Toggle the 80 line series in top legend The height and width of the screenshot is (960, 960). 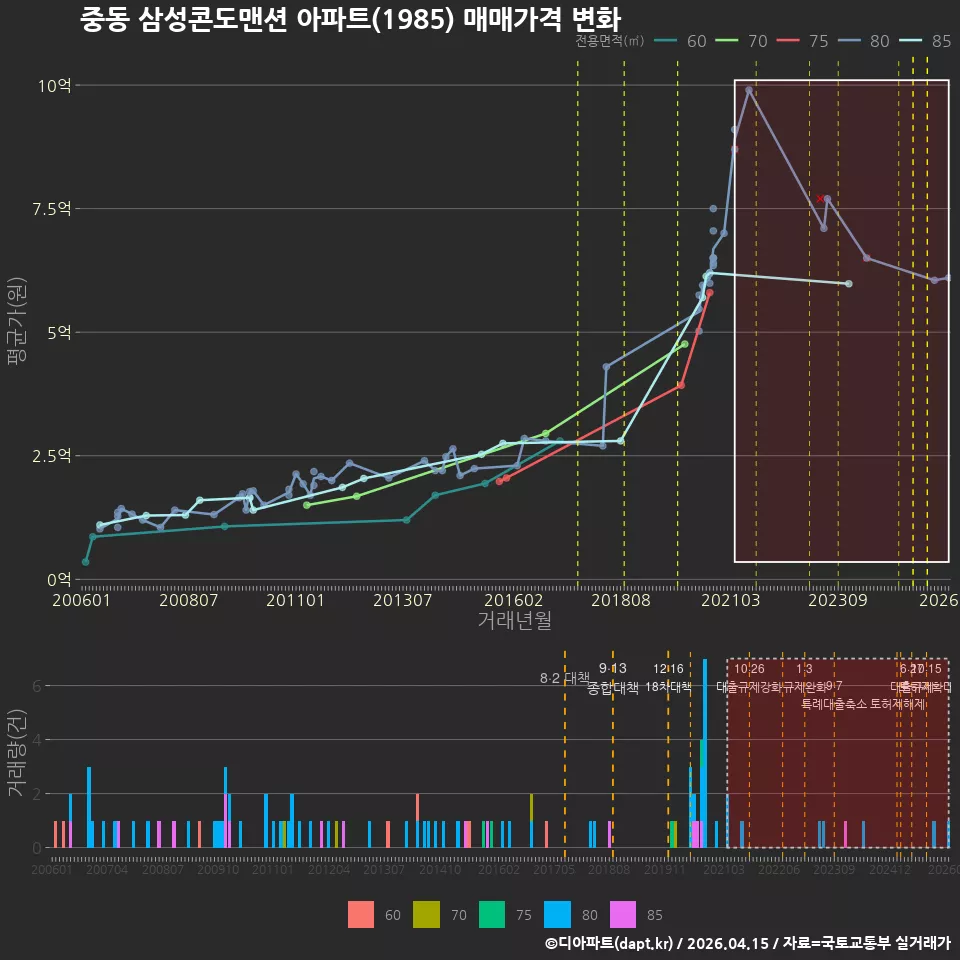(x=864, y=41)
